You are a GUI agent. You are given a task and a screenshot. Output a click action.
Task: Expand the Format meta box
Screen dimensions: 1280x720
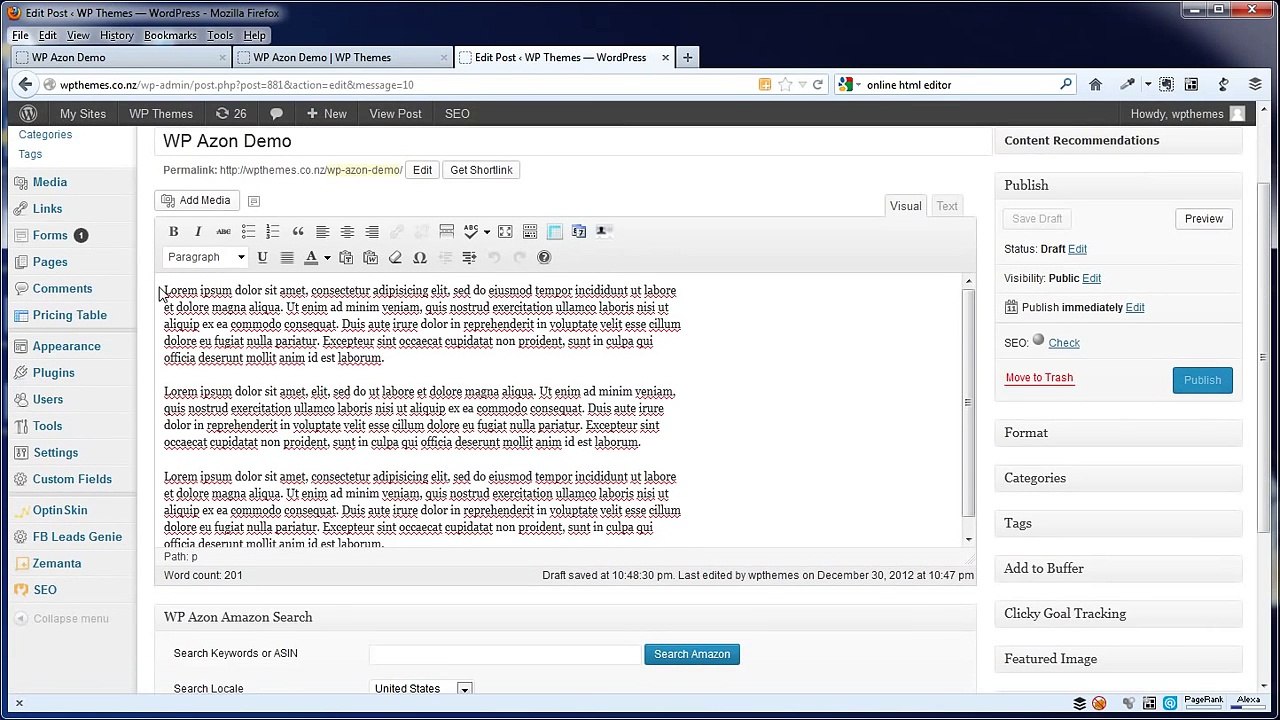tap(1118, 433)
